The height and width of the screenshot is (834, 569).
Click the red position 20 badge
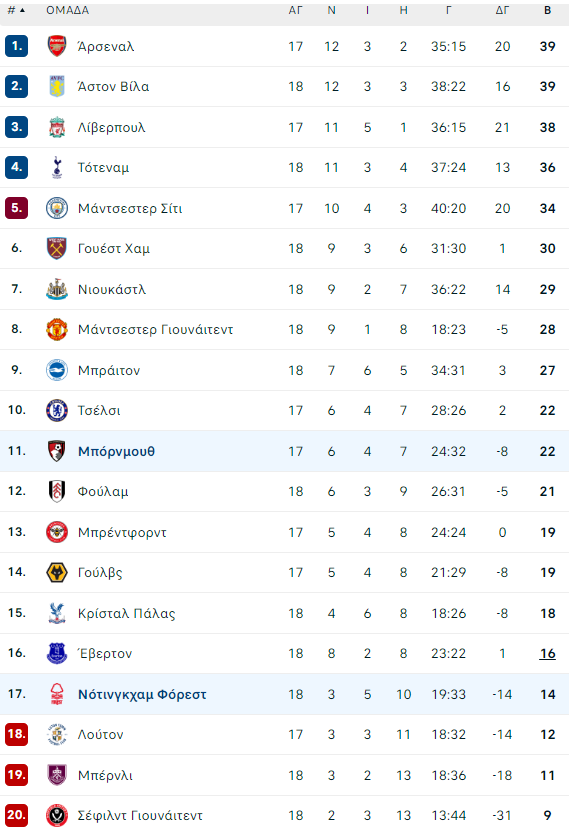point(16,815)
